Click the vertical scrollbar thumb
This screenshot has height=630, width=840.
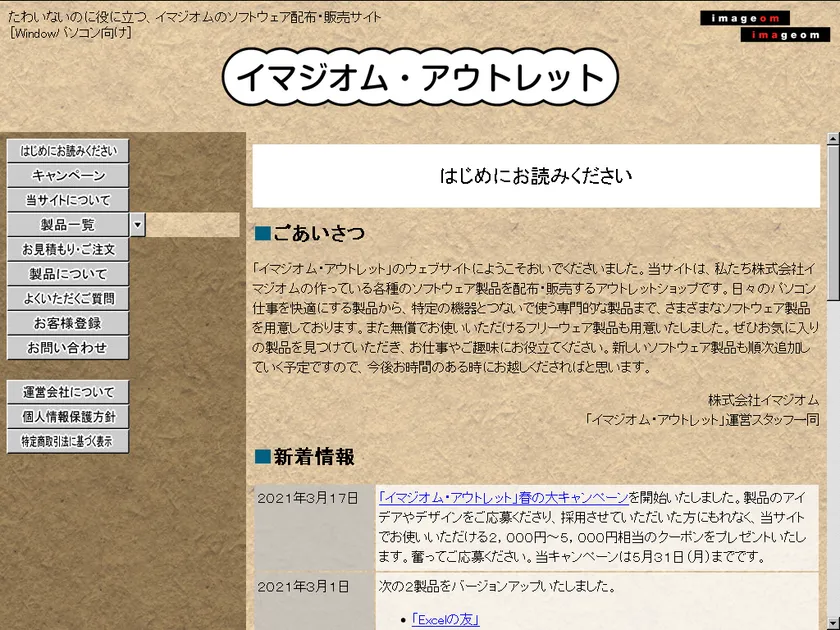pyautogui.click(x=833, y=222)
